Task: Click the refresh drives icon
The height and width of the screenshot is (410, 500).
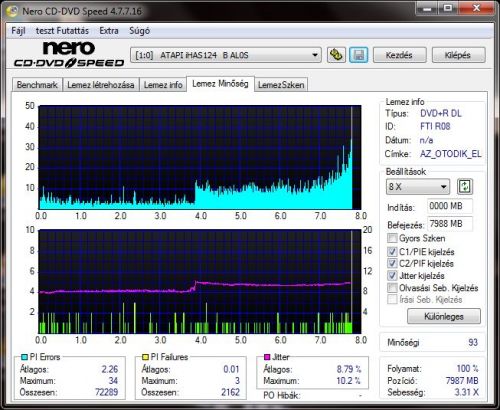Action: click(336, 55)
